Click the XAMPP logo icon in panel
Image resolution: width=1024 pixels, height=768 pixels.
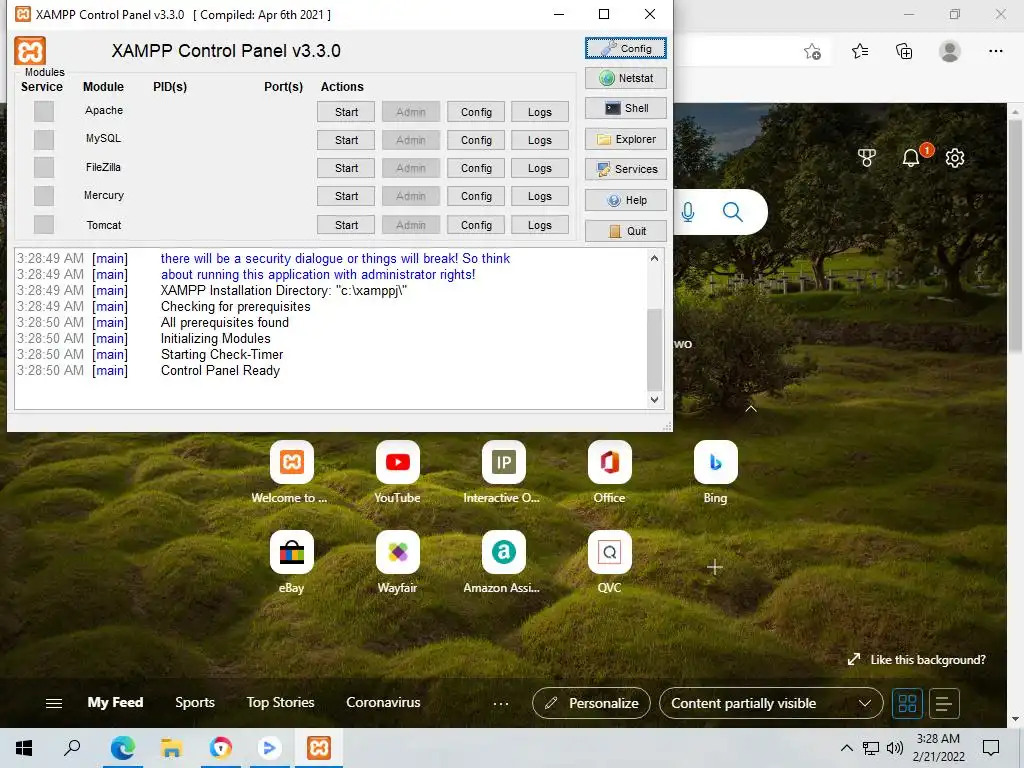pyautogui.click(x=30, y=51)
